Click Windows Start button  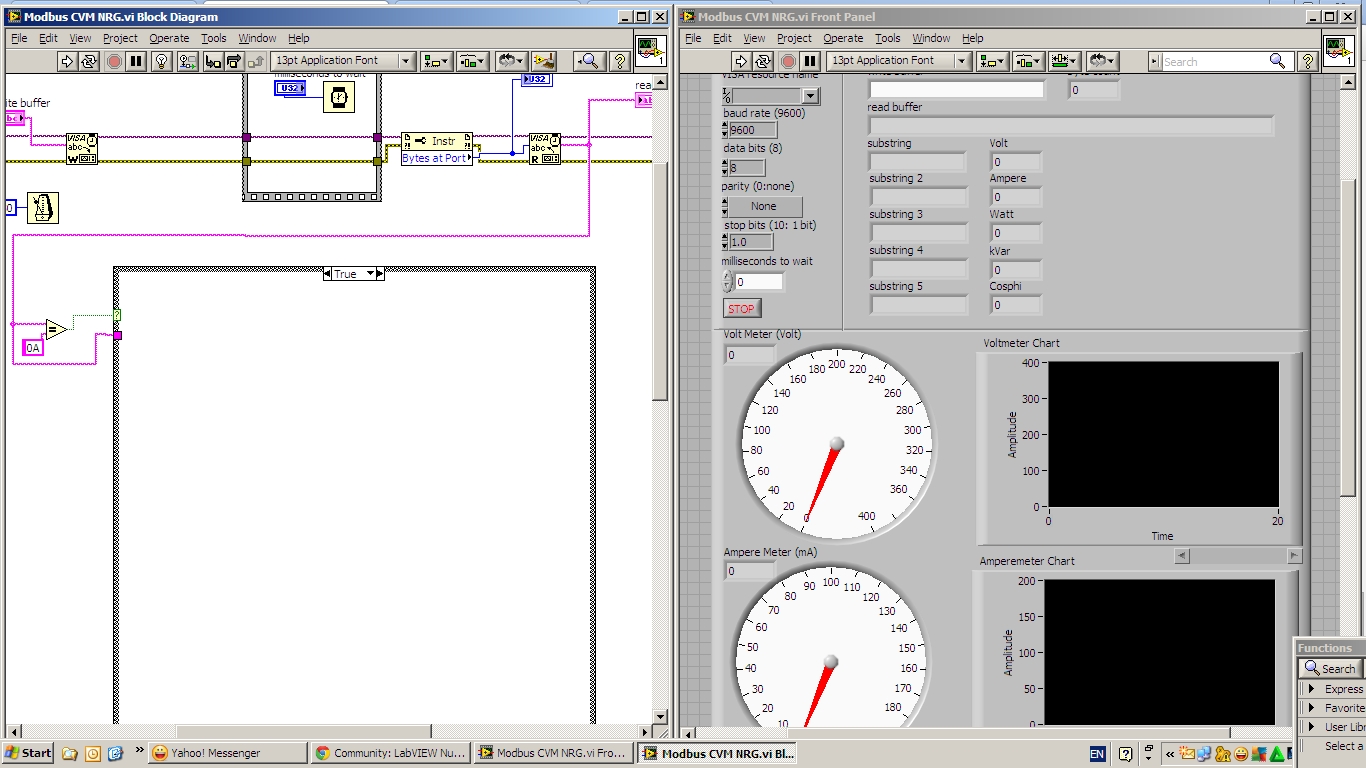[28, 753]
